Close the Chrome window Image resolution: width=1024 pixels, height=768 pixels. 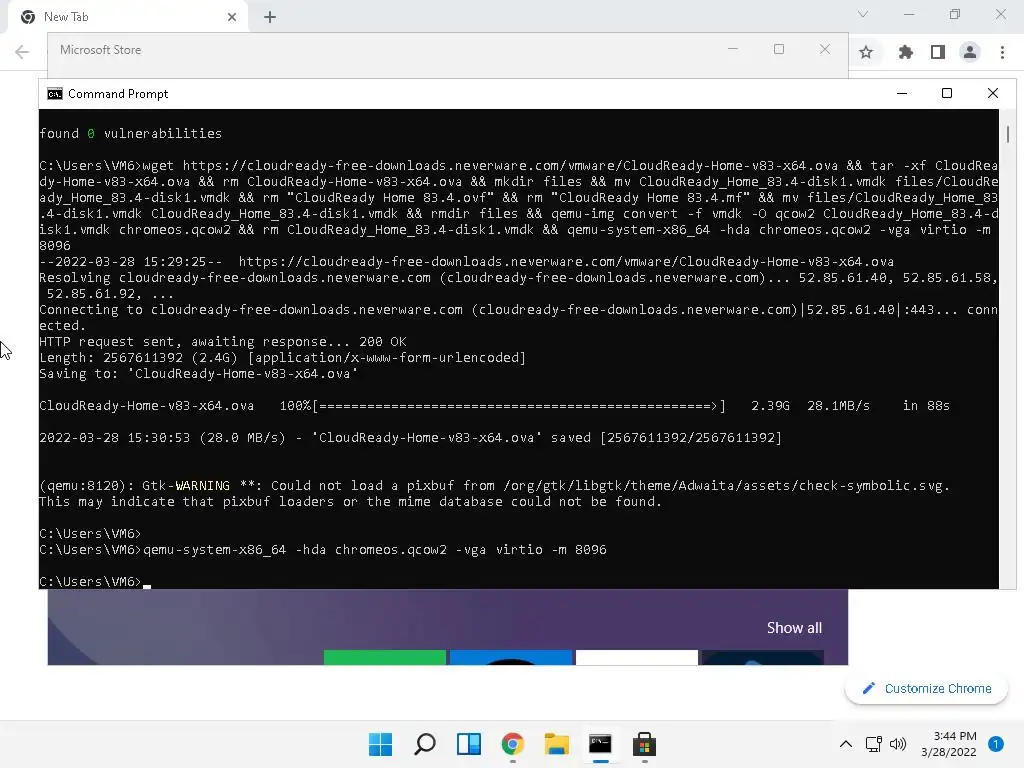[x=1000, y=14]
